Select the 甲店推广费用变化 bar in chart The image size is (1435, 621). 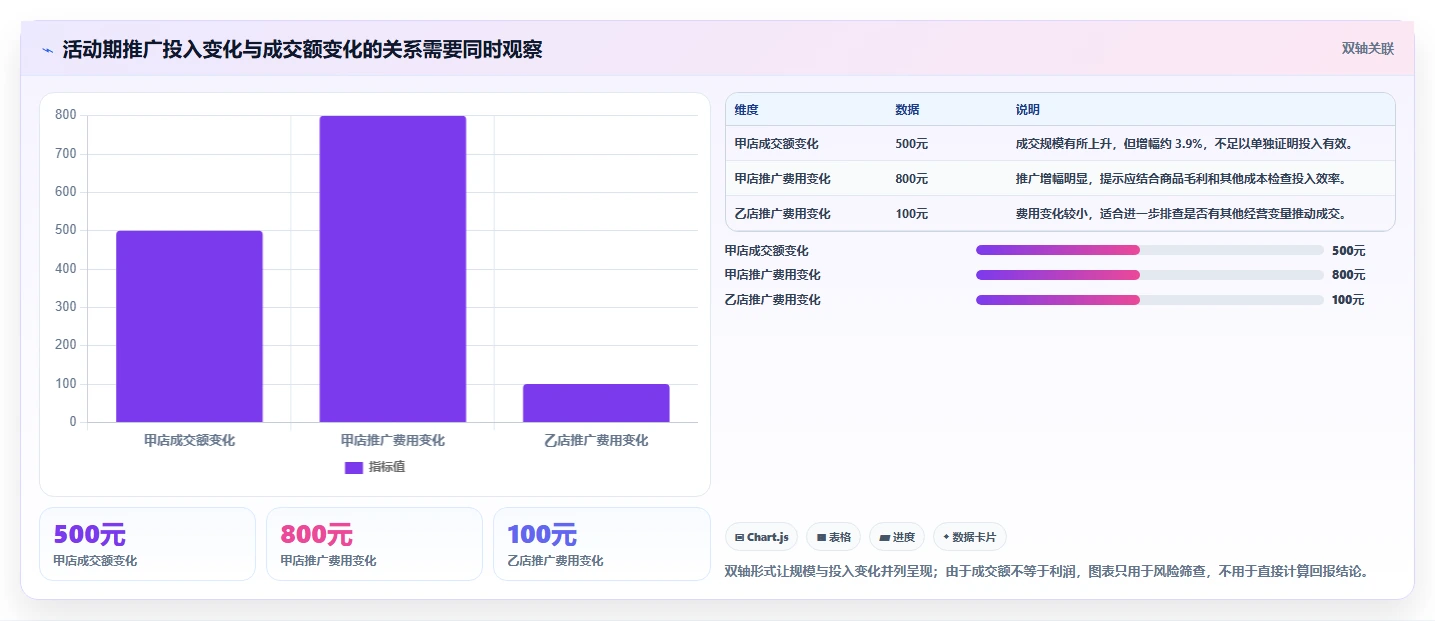click(x=392, y=269)
